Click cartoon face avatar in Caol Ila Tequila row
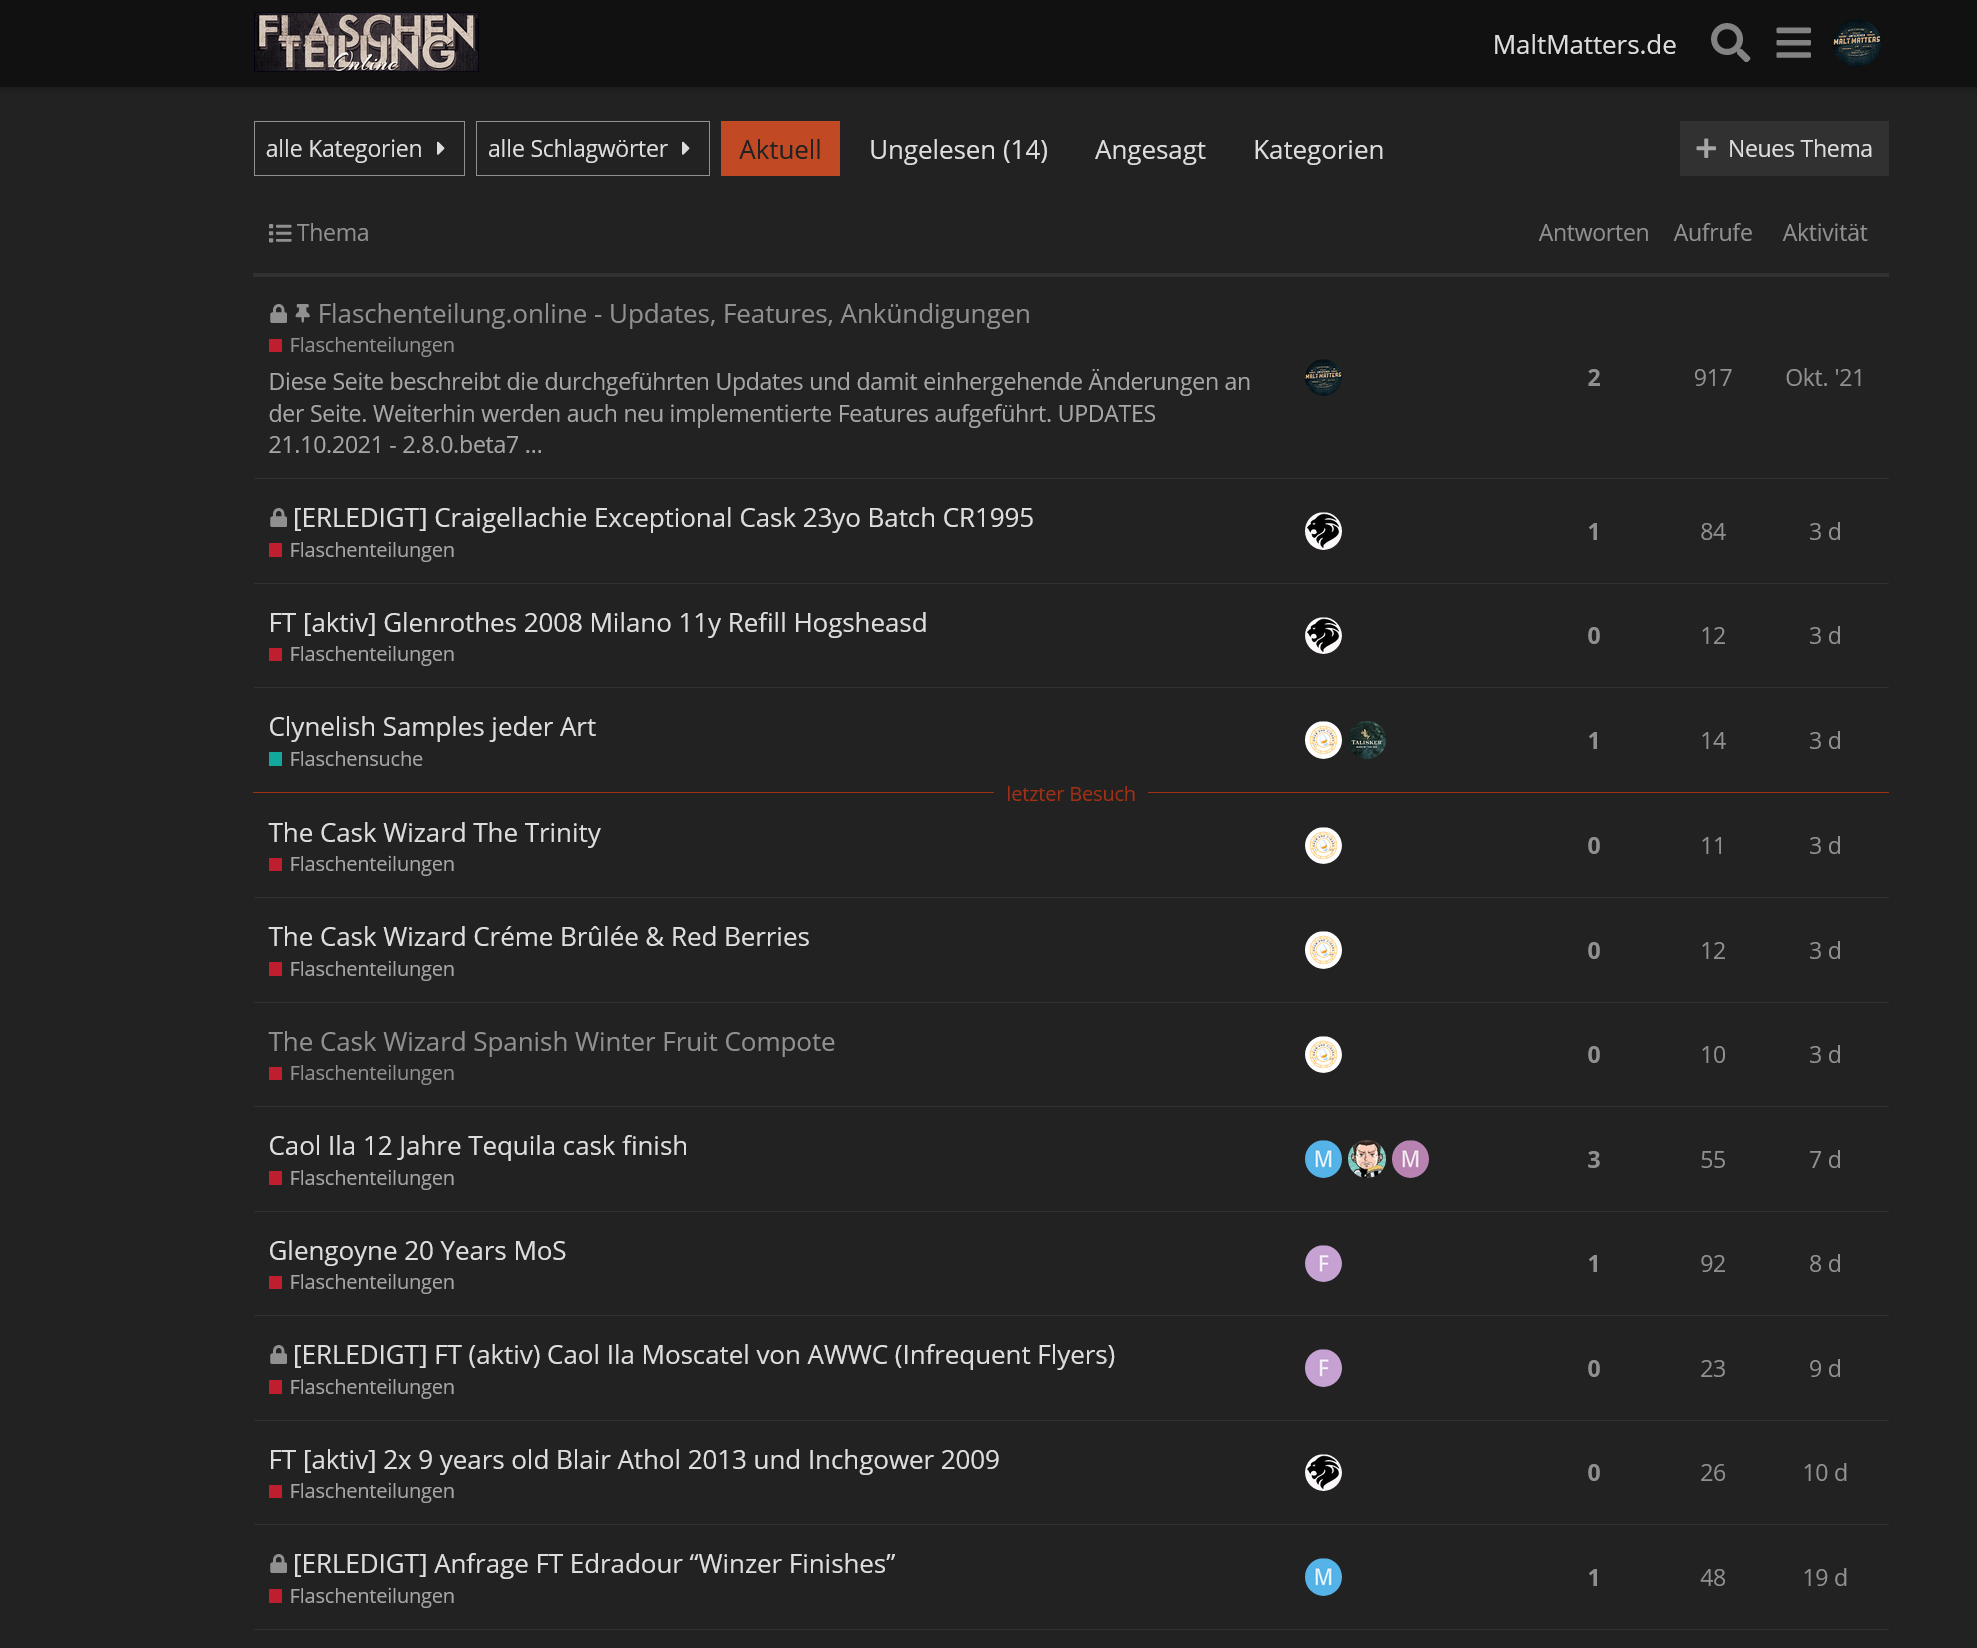 1367,1159
